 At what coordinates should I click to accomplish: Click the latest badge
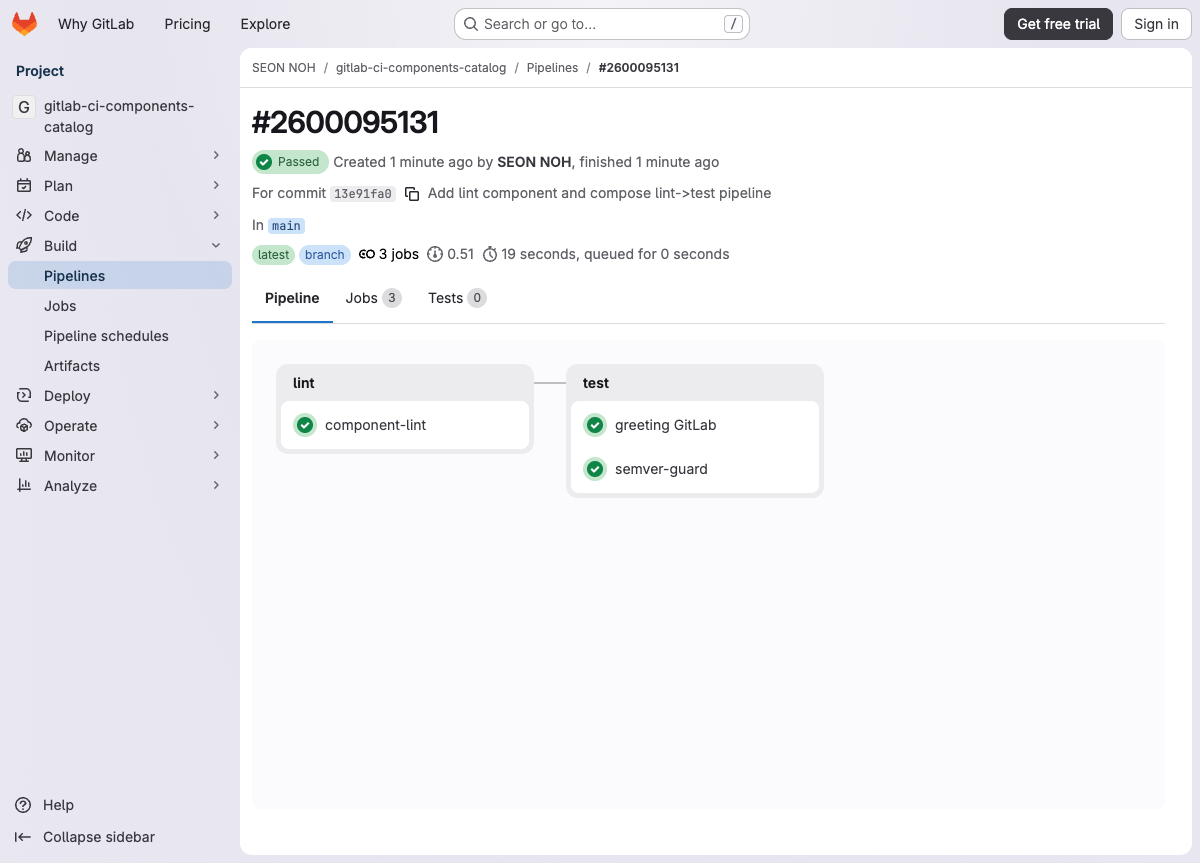[x=273, y=255]
